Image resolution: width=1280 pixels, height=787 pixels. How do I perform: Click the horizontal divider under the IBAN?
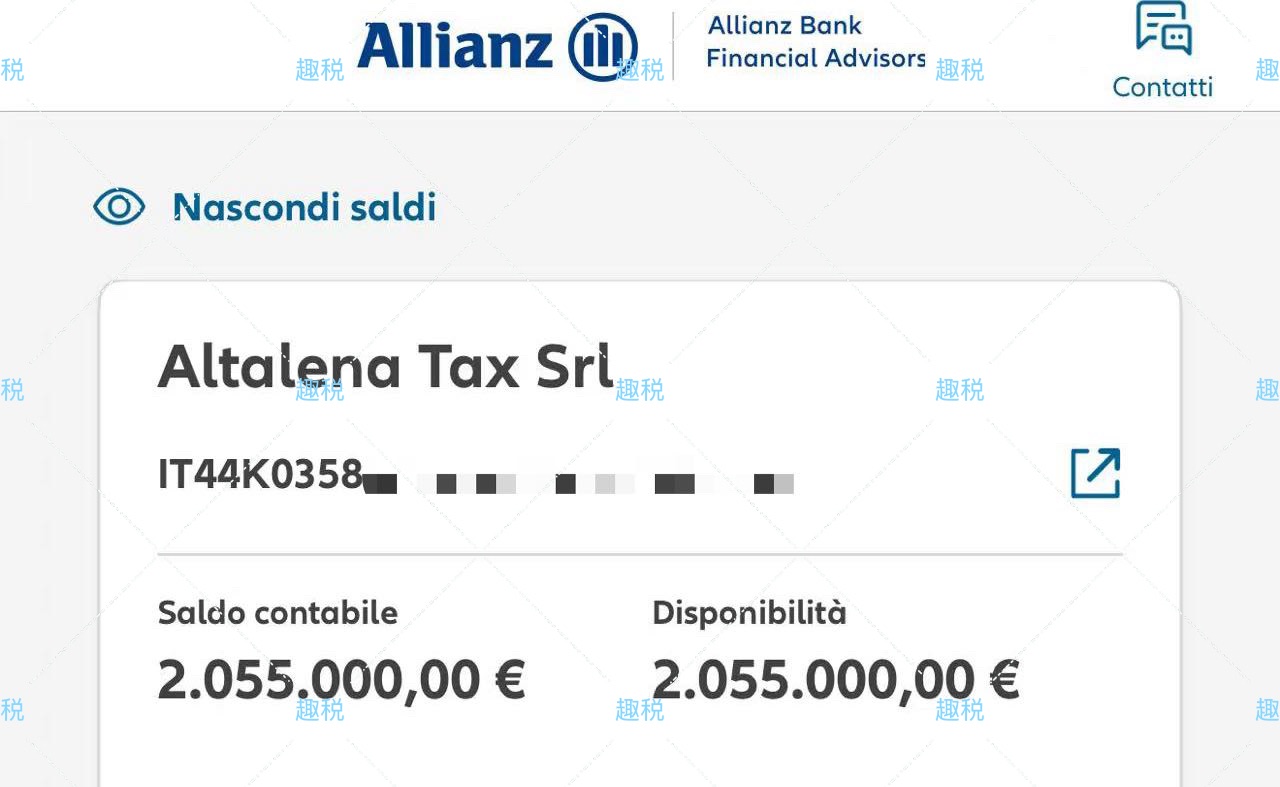pos(640,554)
